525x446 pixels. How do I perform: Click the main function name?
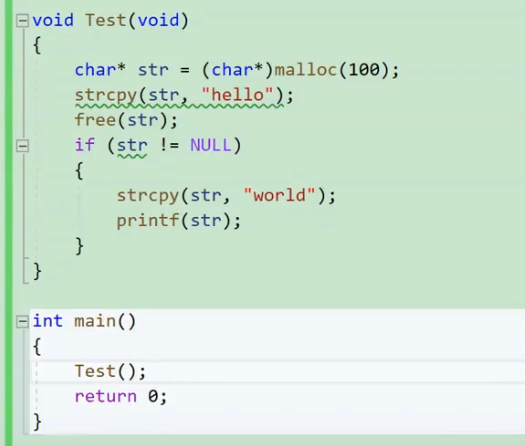95,321
